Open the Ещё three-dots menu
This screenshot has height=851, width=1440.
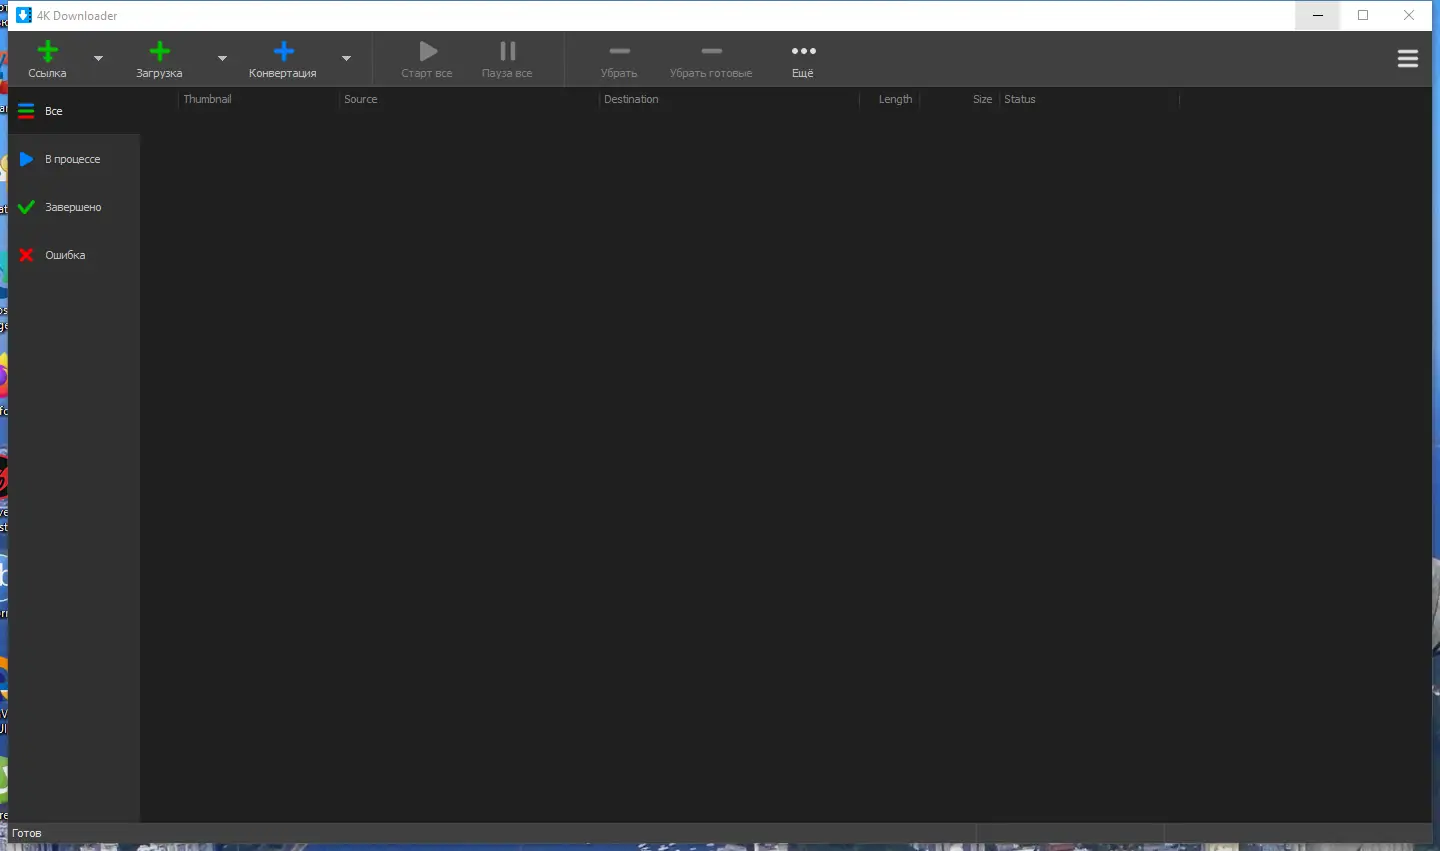pos(803,59)
